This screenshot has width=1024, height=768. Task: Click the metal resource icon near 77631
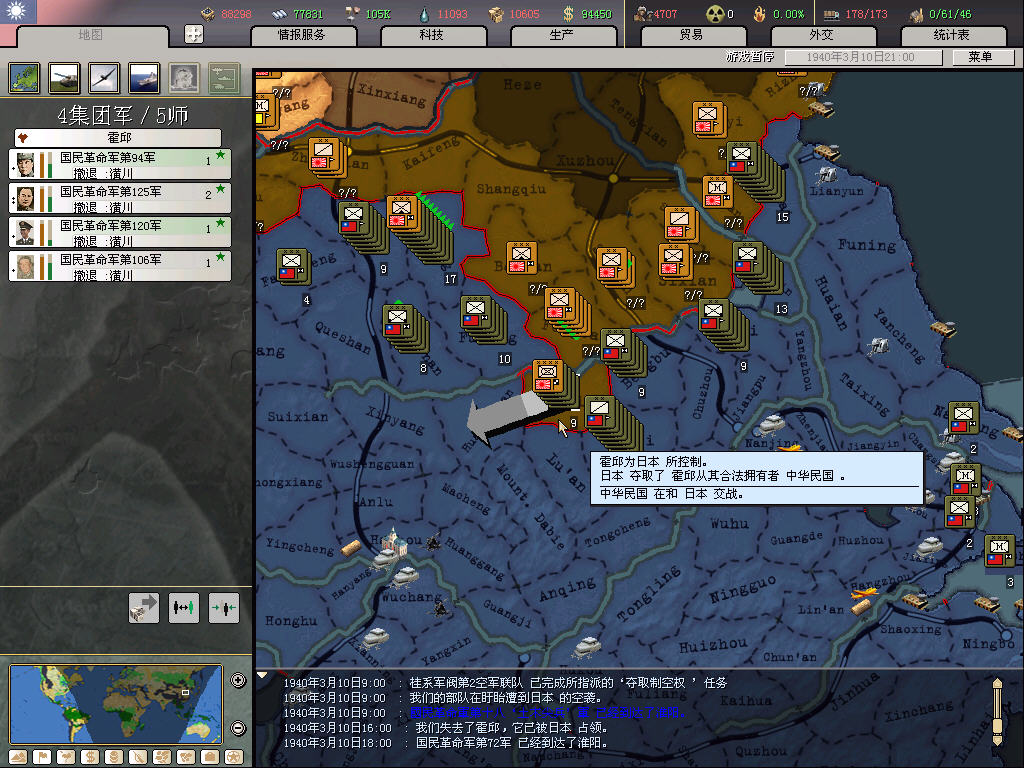280,13
